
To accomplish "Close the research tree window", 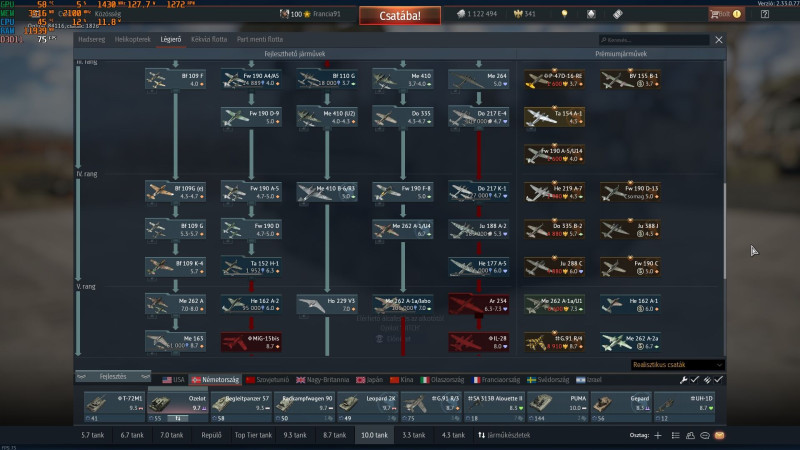I will click(x=719, y=40).
